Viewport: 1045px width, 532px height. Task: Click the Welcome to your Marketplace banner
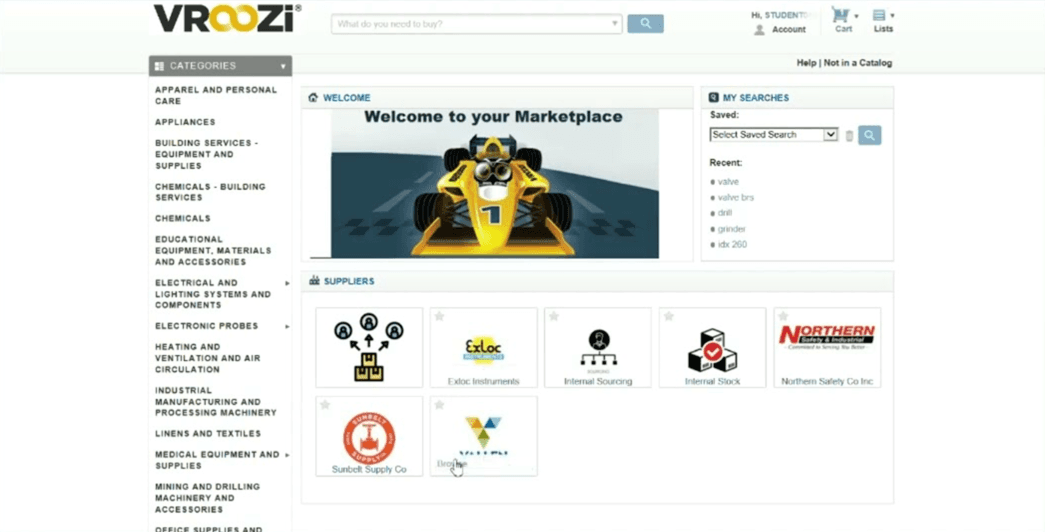(x=495, y=183)
